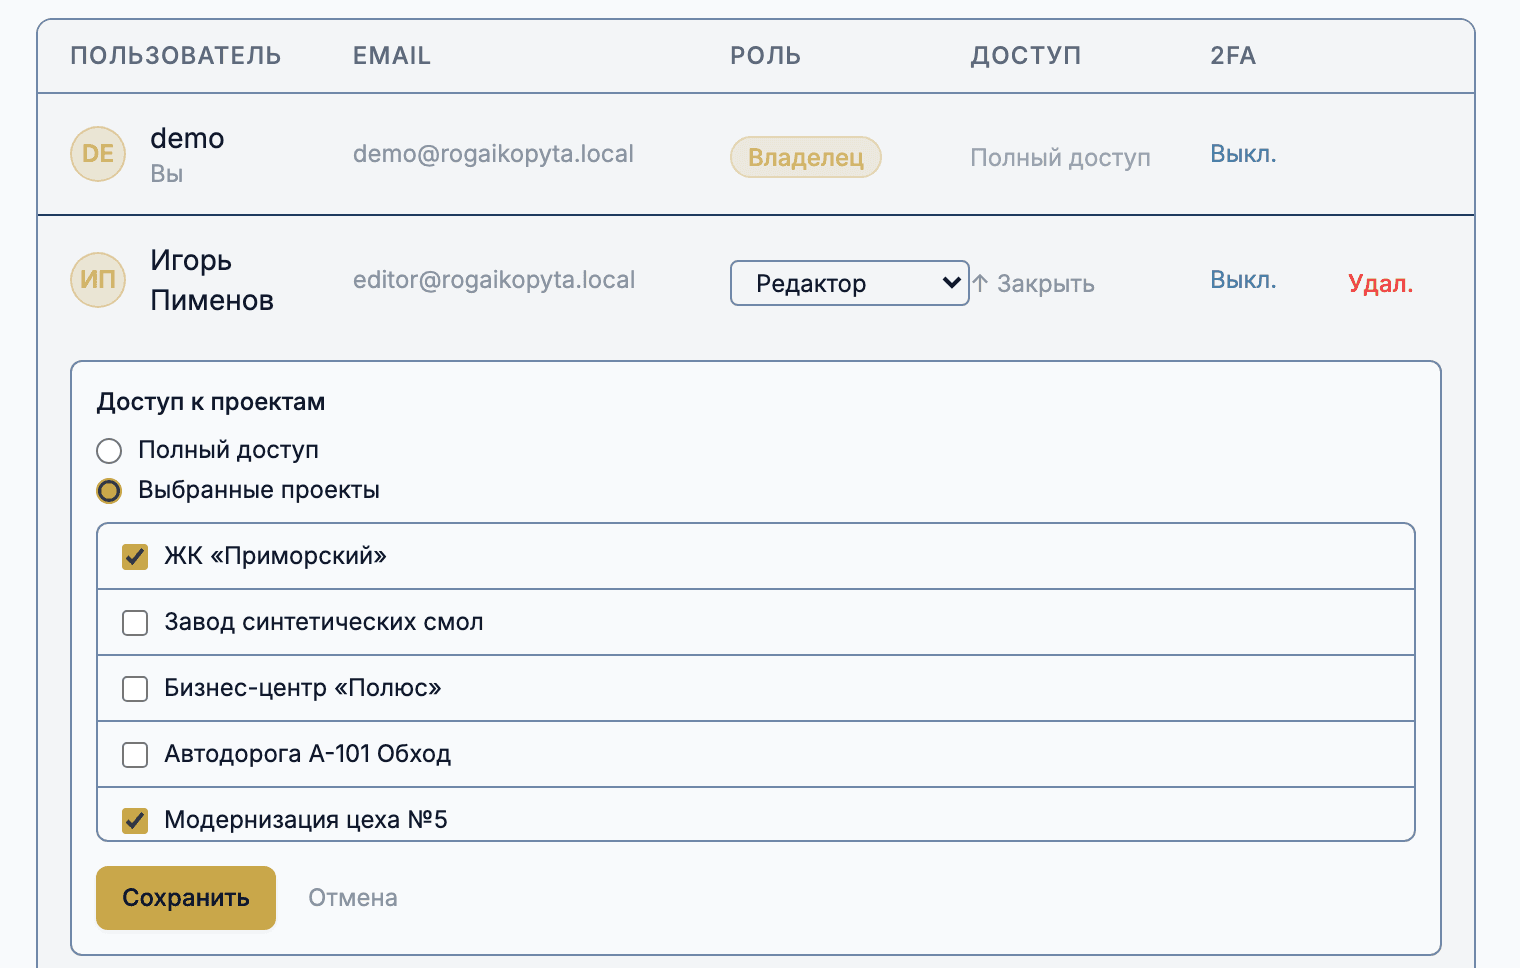Cancel changes with Отмена
Screen dimensions: 1520x968
coord(353,898)
